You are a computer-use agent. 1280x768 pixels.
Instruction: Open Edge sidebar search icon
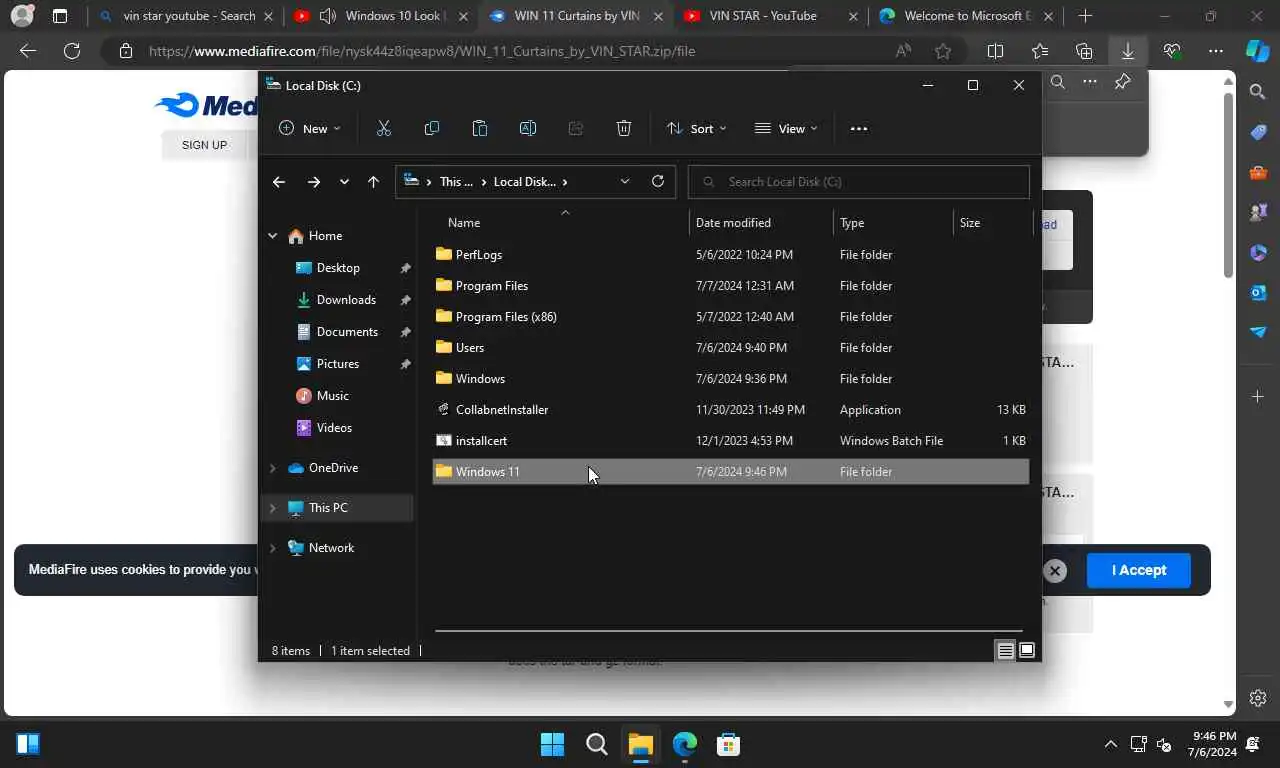pyautogui.click(x=1258, y=92)
